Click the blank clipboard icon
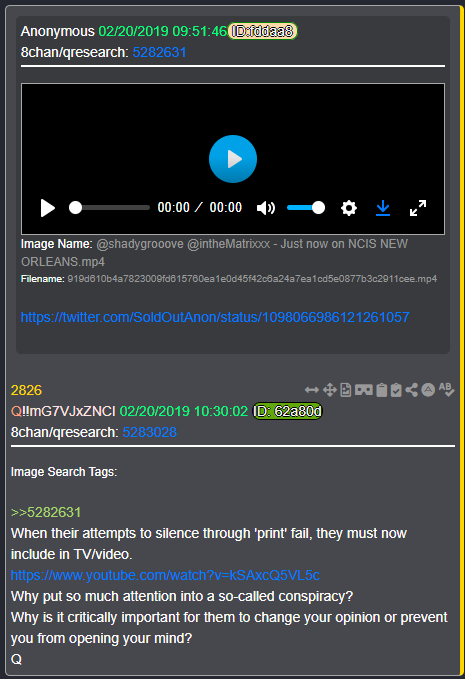 pos(381,390)
